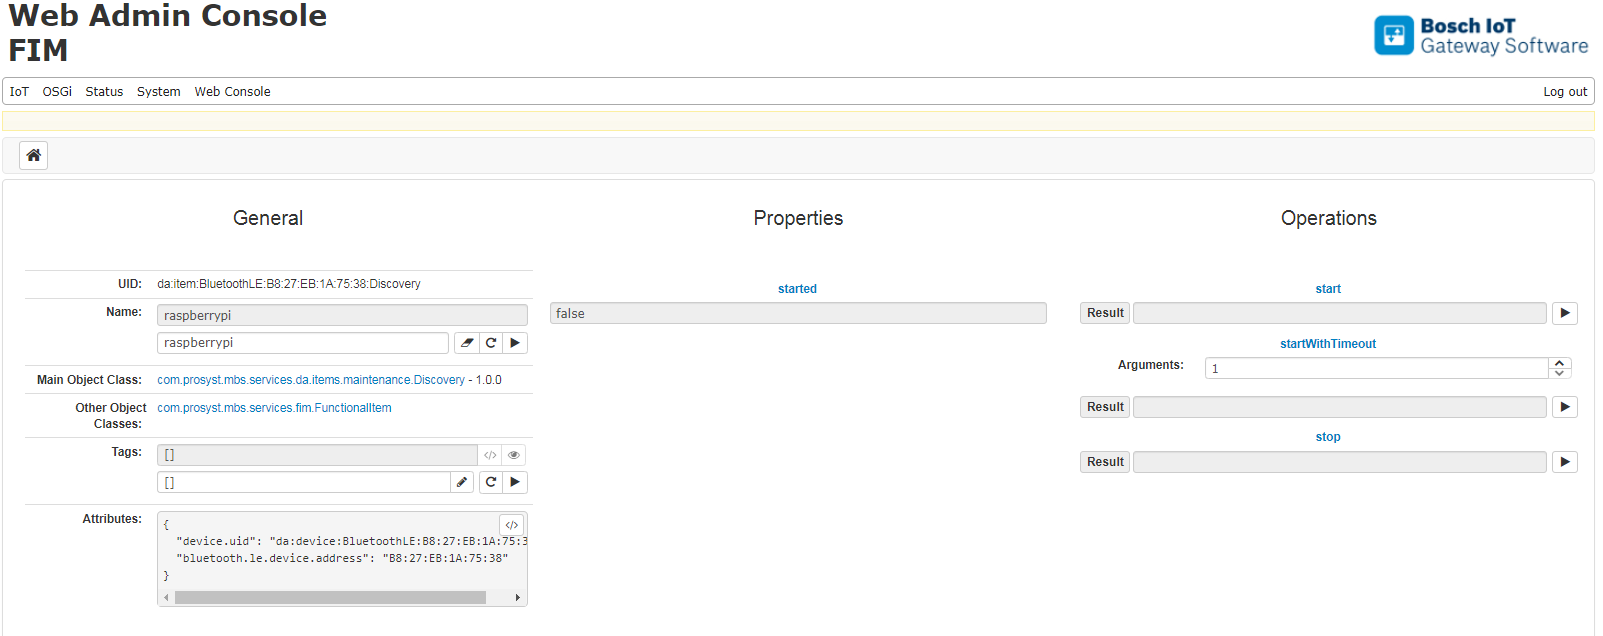Execute the startWithTimeout operation

(x=1565, y=407)
